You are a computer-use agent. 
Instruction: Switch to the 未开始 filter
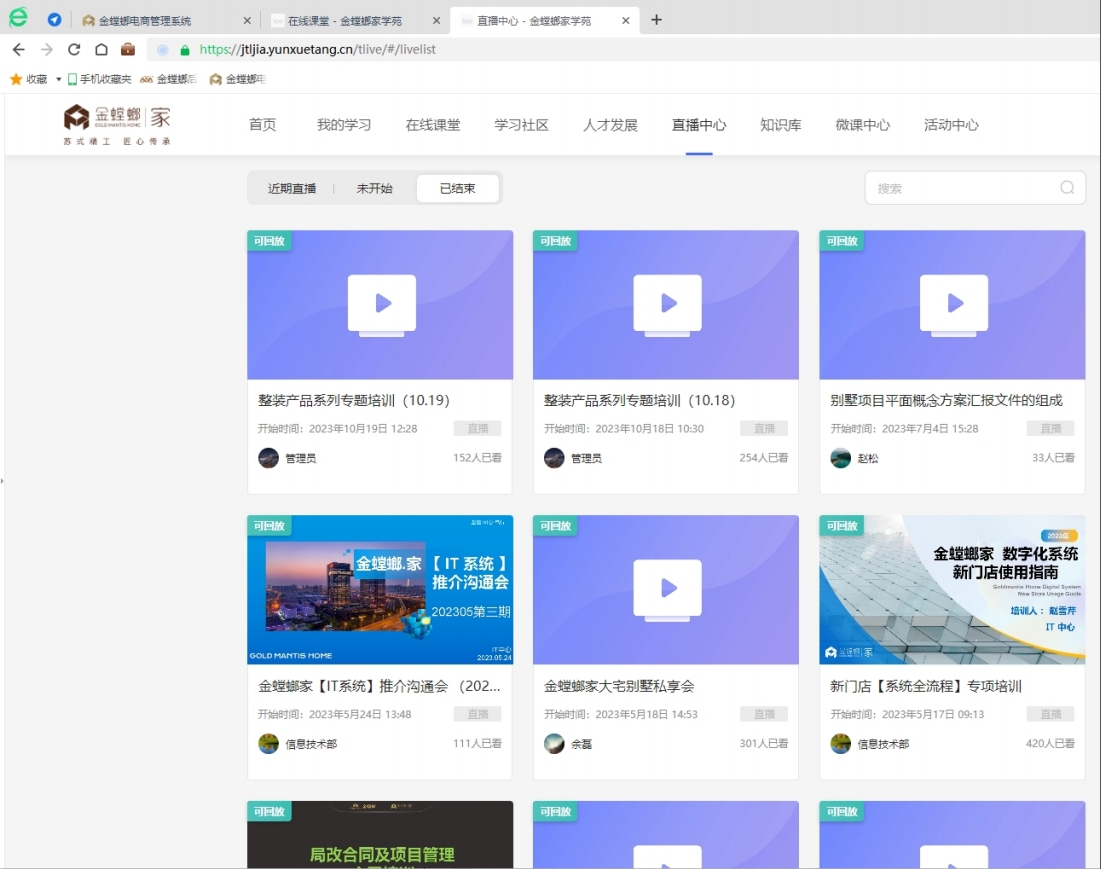[374, 188]
